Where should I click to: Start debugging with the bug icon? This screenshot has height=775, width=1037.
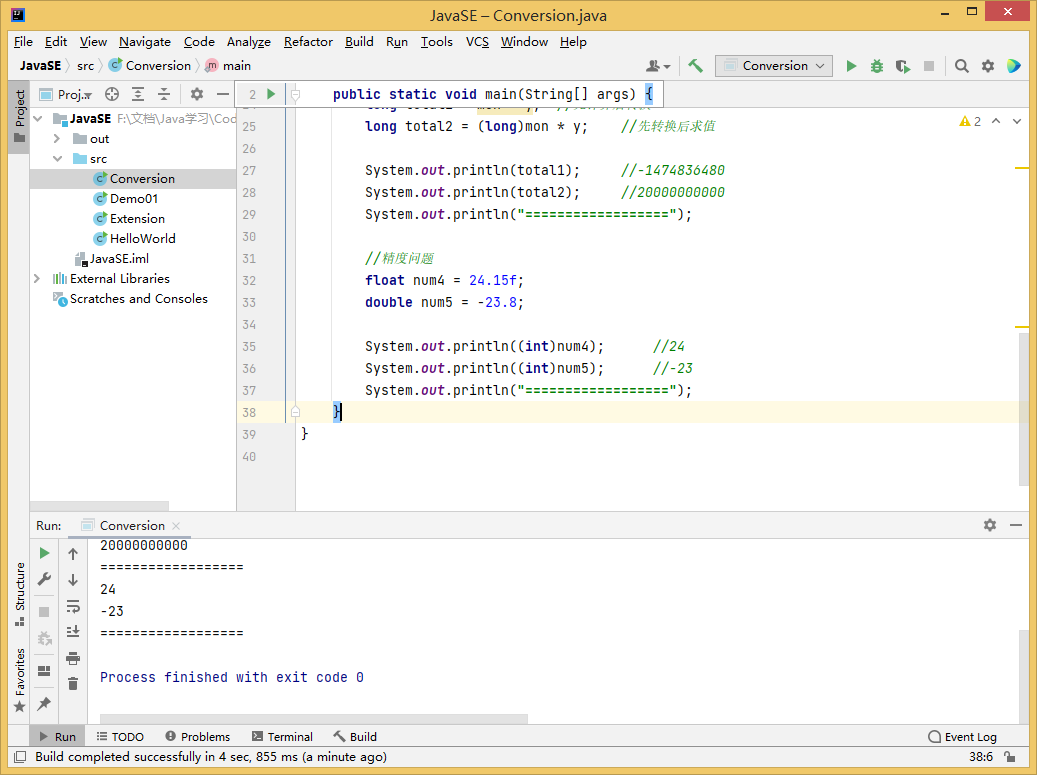click(877, 66)
